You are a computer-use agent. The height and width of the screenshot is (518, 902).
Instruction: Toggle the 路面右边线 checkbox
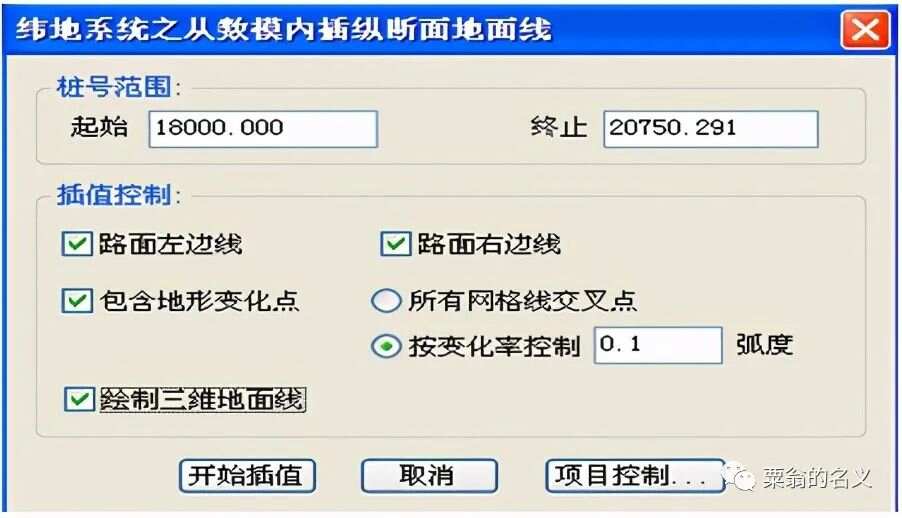(x=396, y=244)
